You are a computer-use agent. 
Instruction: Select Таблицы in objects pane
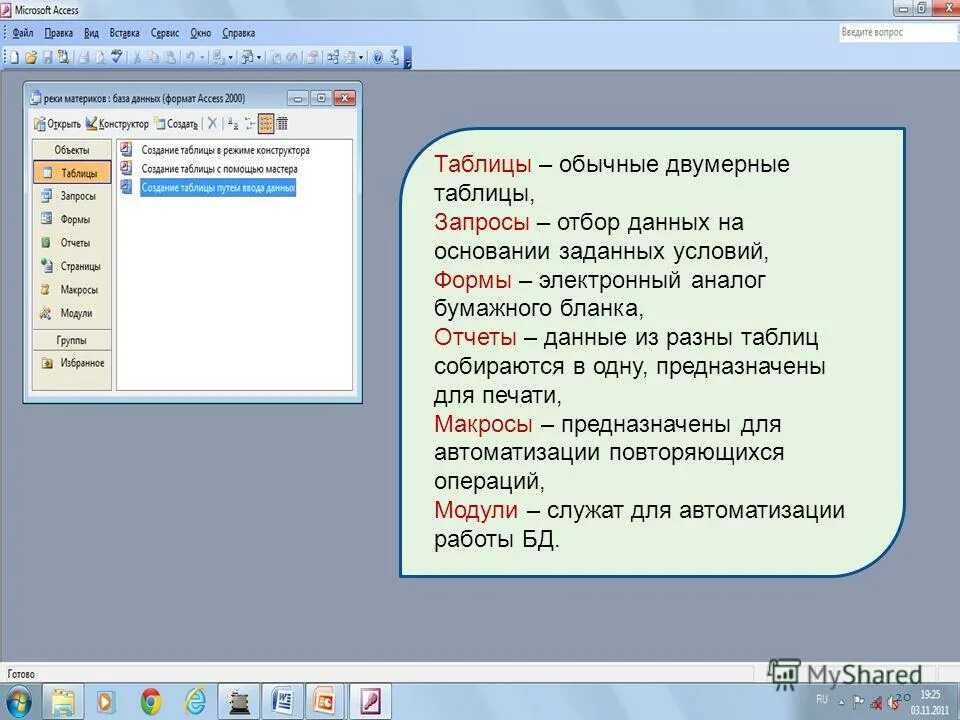[x=72, y=173]
